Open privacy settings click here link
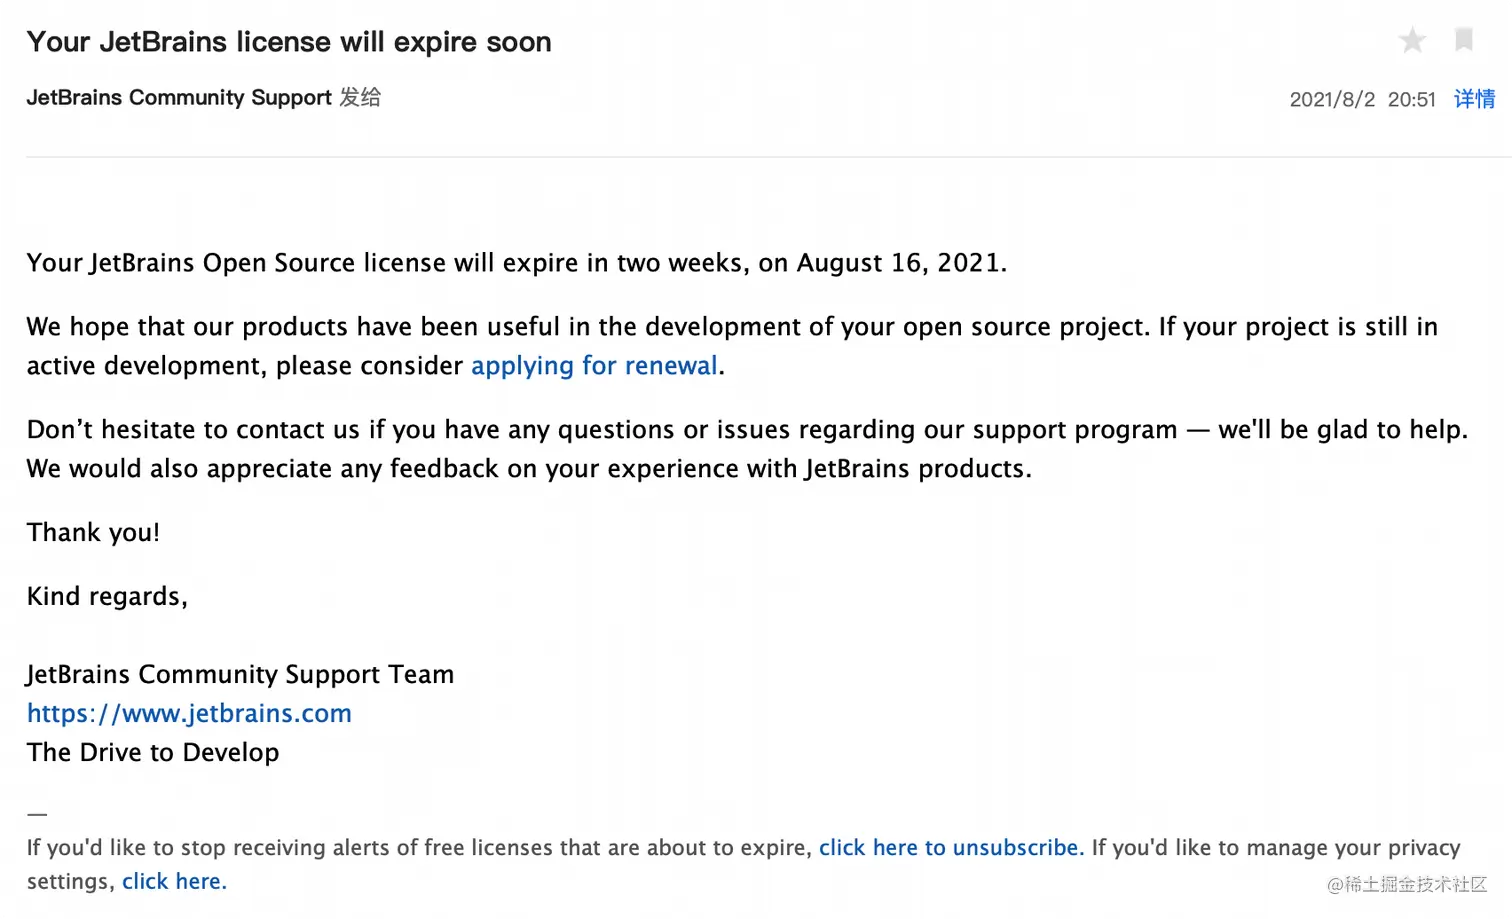This screenshot has height=919, width=1512. pos(174,882)
